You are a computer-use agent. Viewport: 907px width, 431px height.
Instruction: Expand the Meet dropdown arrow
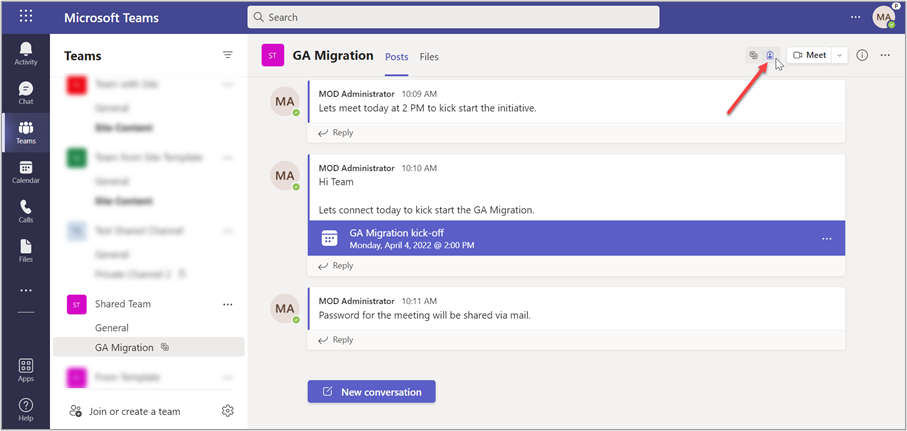[840, 55]
